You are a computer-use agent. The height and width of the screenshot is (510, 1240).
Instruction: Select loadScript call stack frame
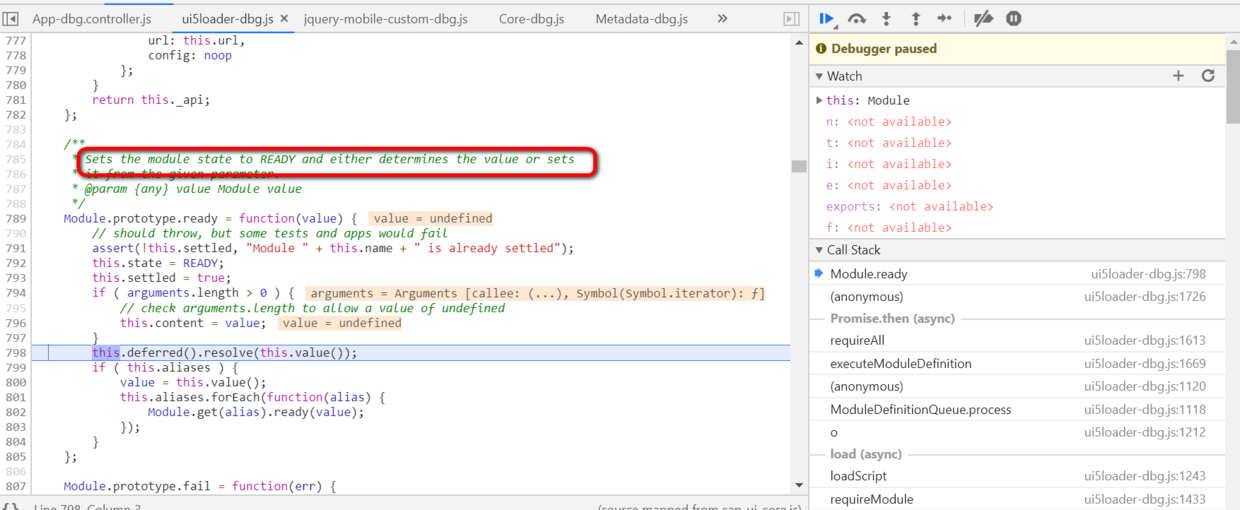[1017, 477]
